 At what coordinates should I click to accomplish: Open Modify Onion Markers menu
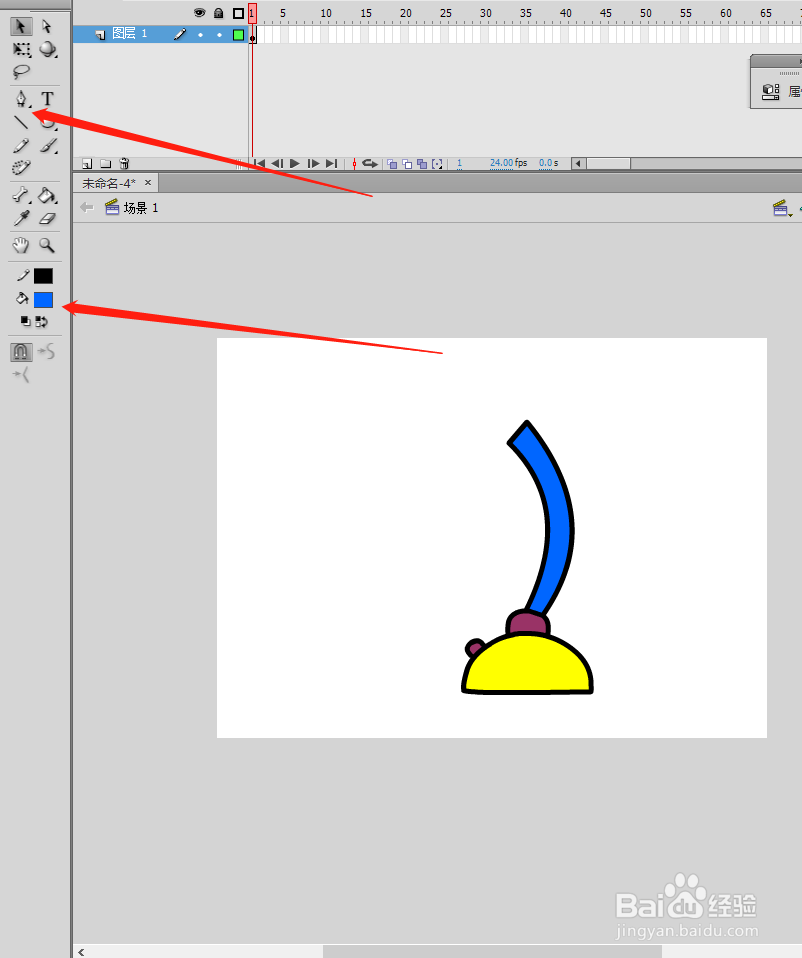(437, 164)
